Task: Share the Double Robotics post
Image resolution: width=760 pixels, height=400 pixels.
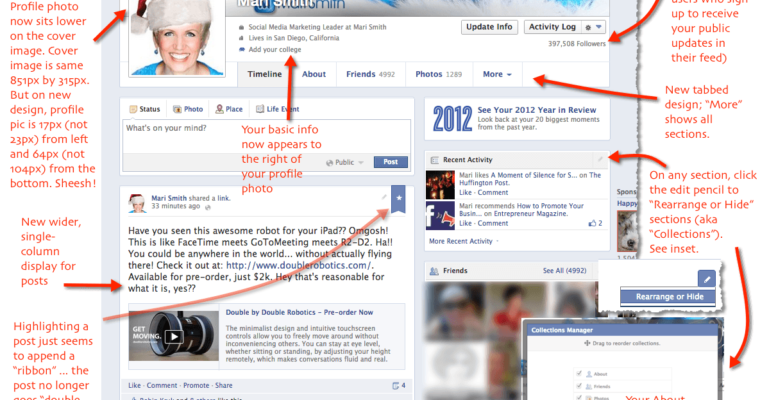Action: coord(223,385)
